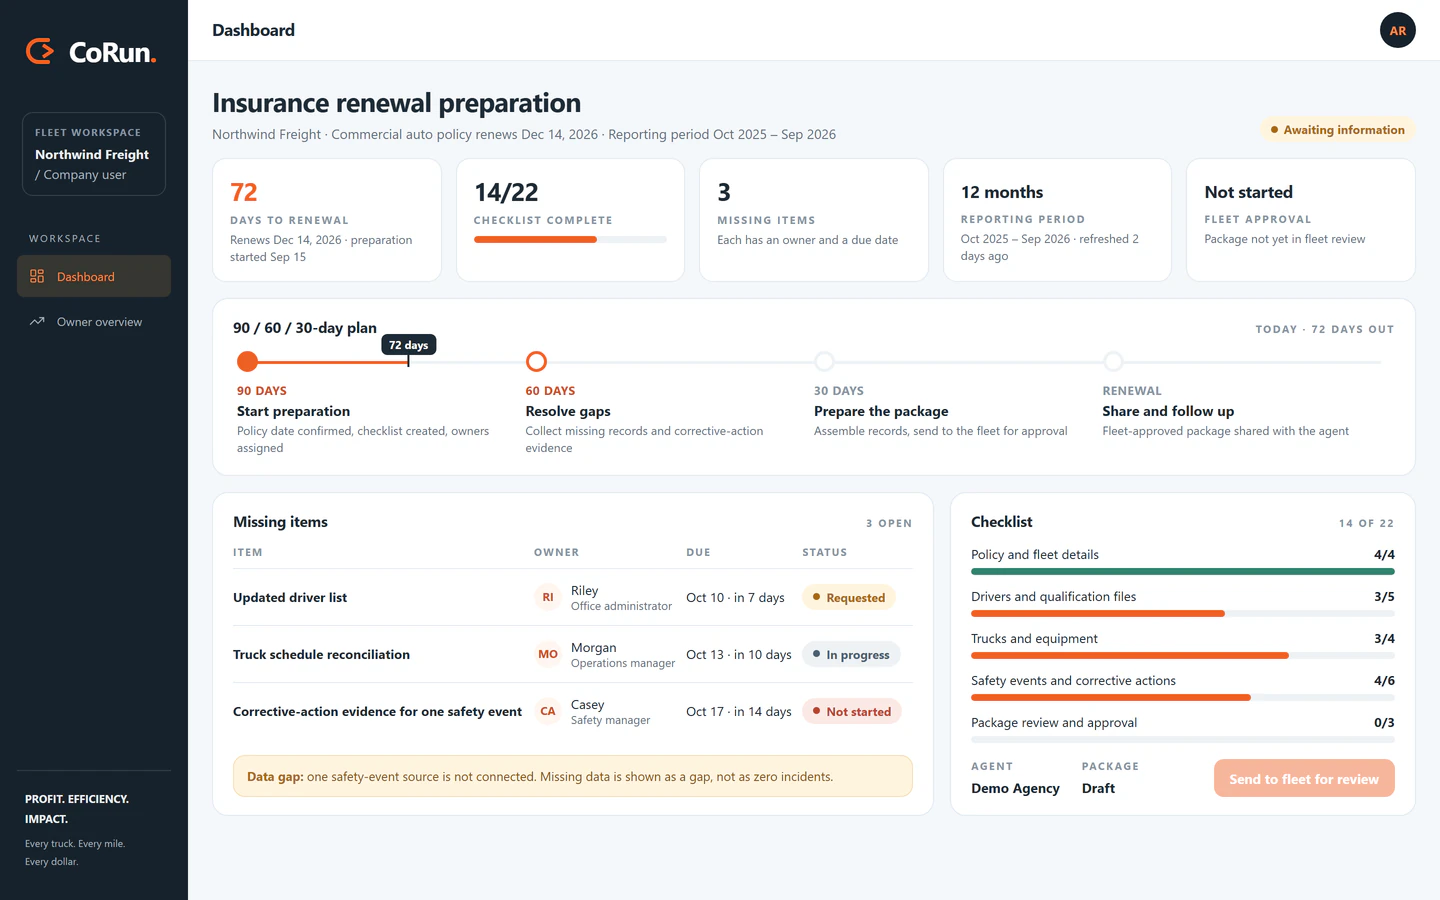
Task: Click the Dashboard grid icon in sidebar
Action: tap(37, 276)
